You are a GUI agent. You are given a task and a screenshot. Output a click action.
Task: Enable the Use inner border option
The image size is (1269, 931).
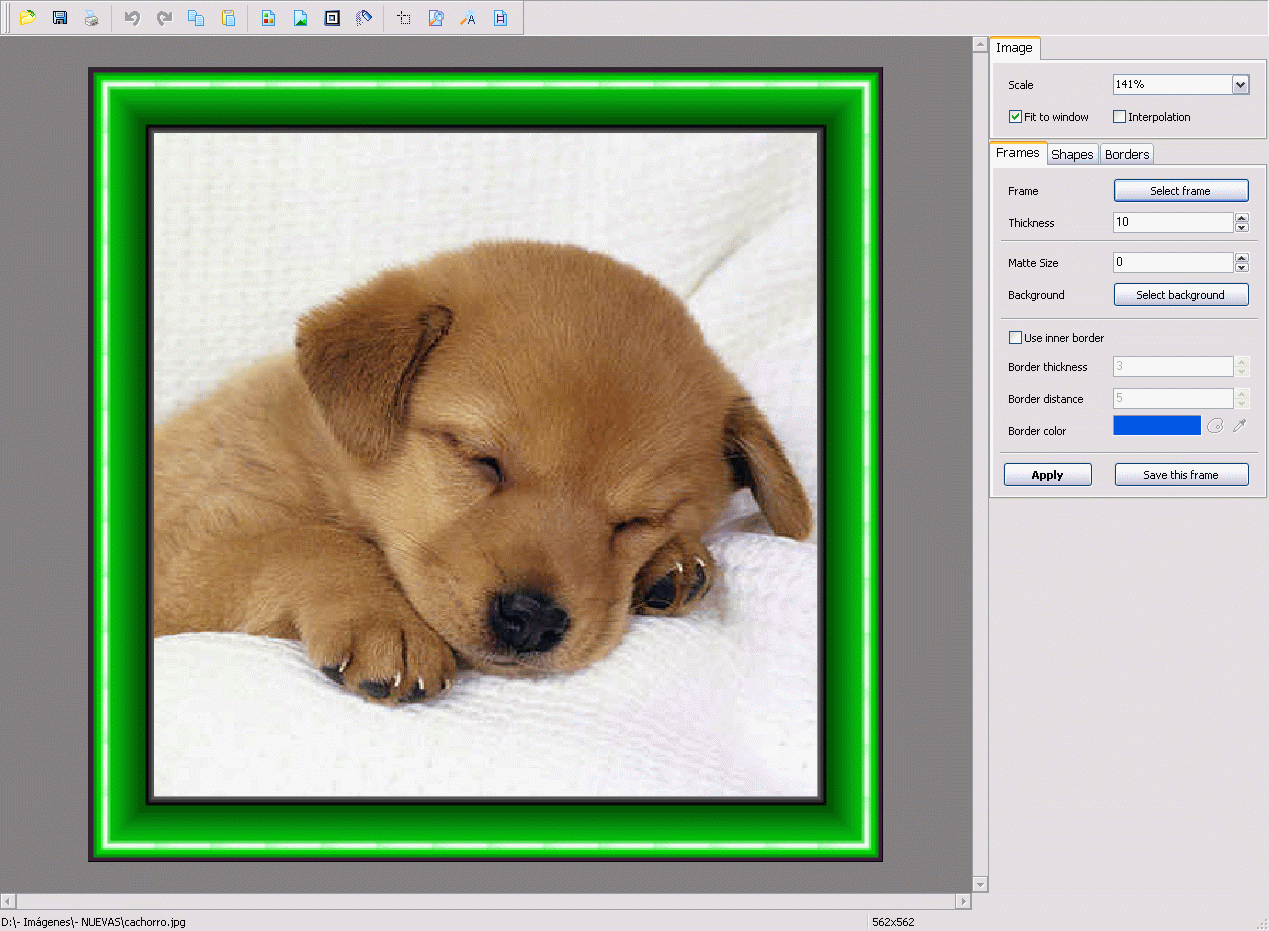[x=1015, y=337]
